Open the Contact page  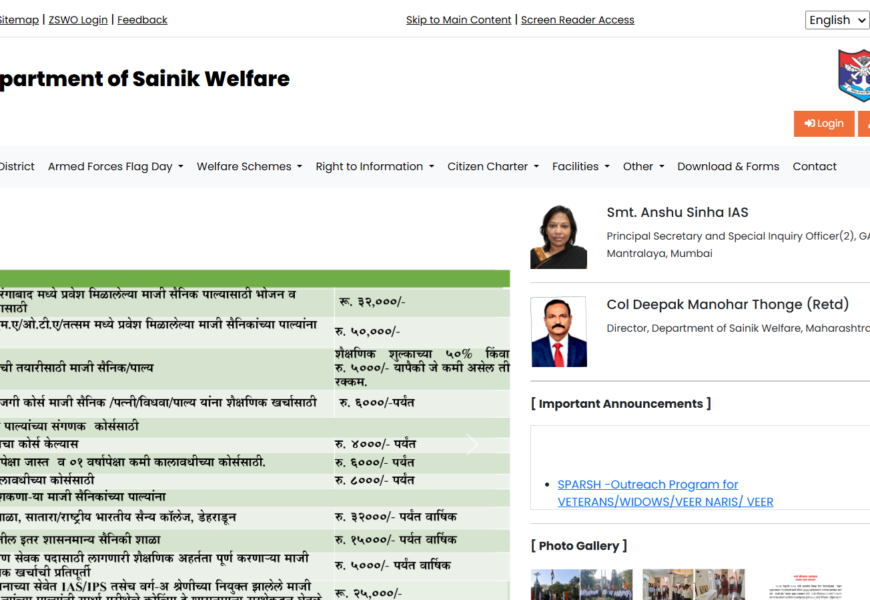click(814, 167)
